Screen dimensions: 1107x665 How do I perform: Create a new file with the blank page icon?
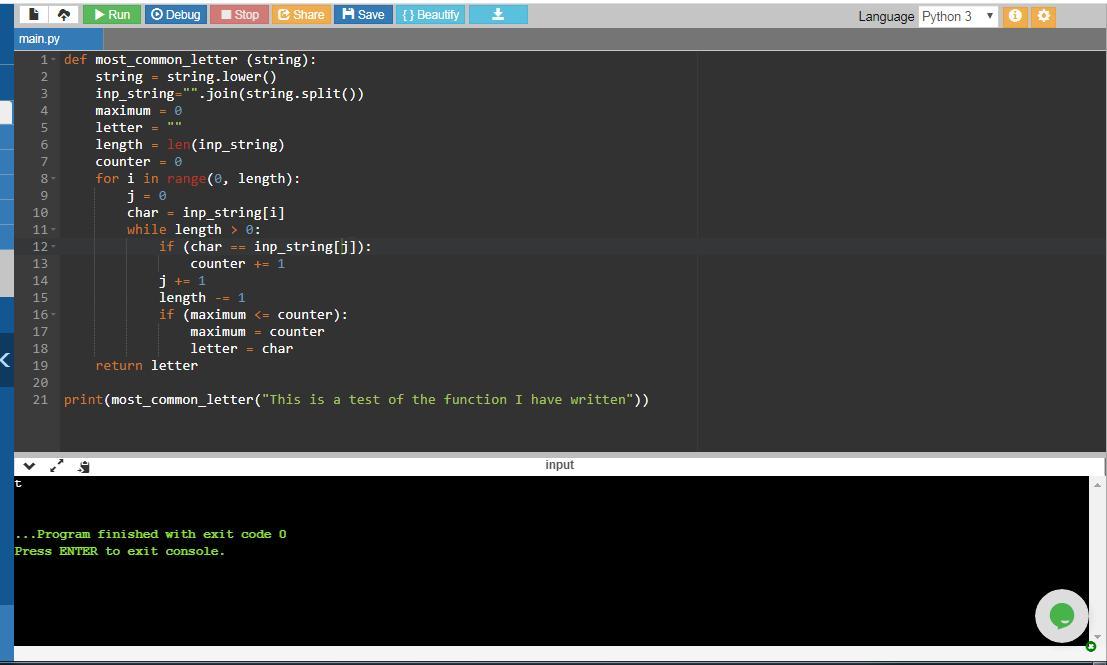coord(34,15)
